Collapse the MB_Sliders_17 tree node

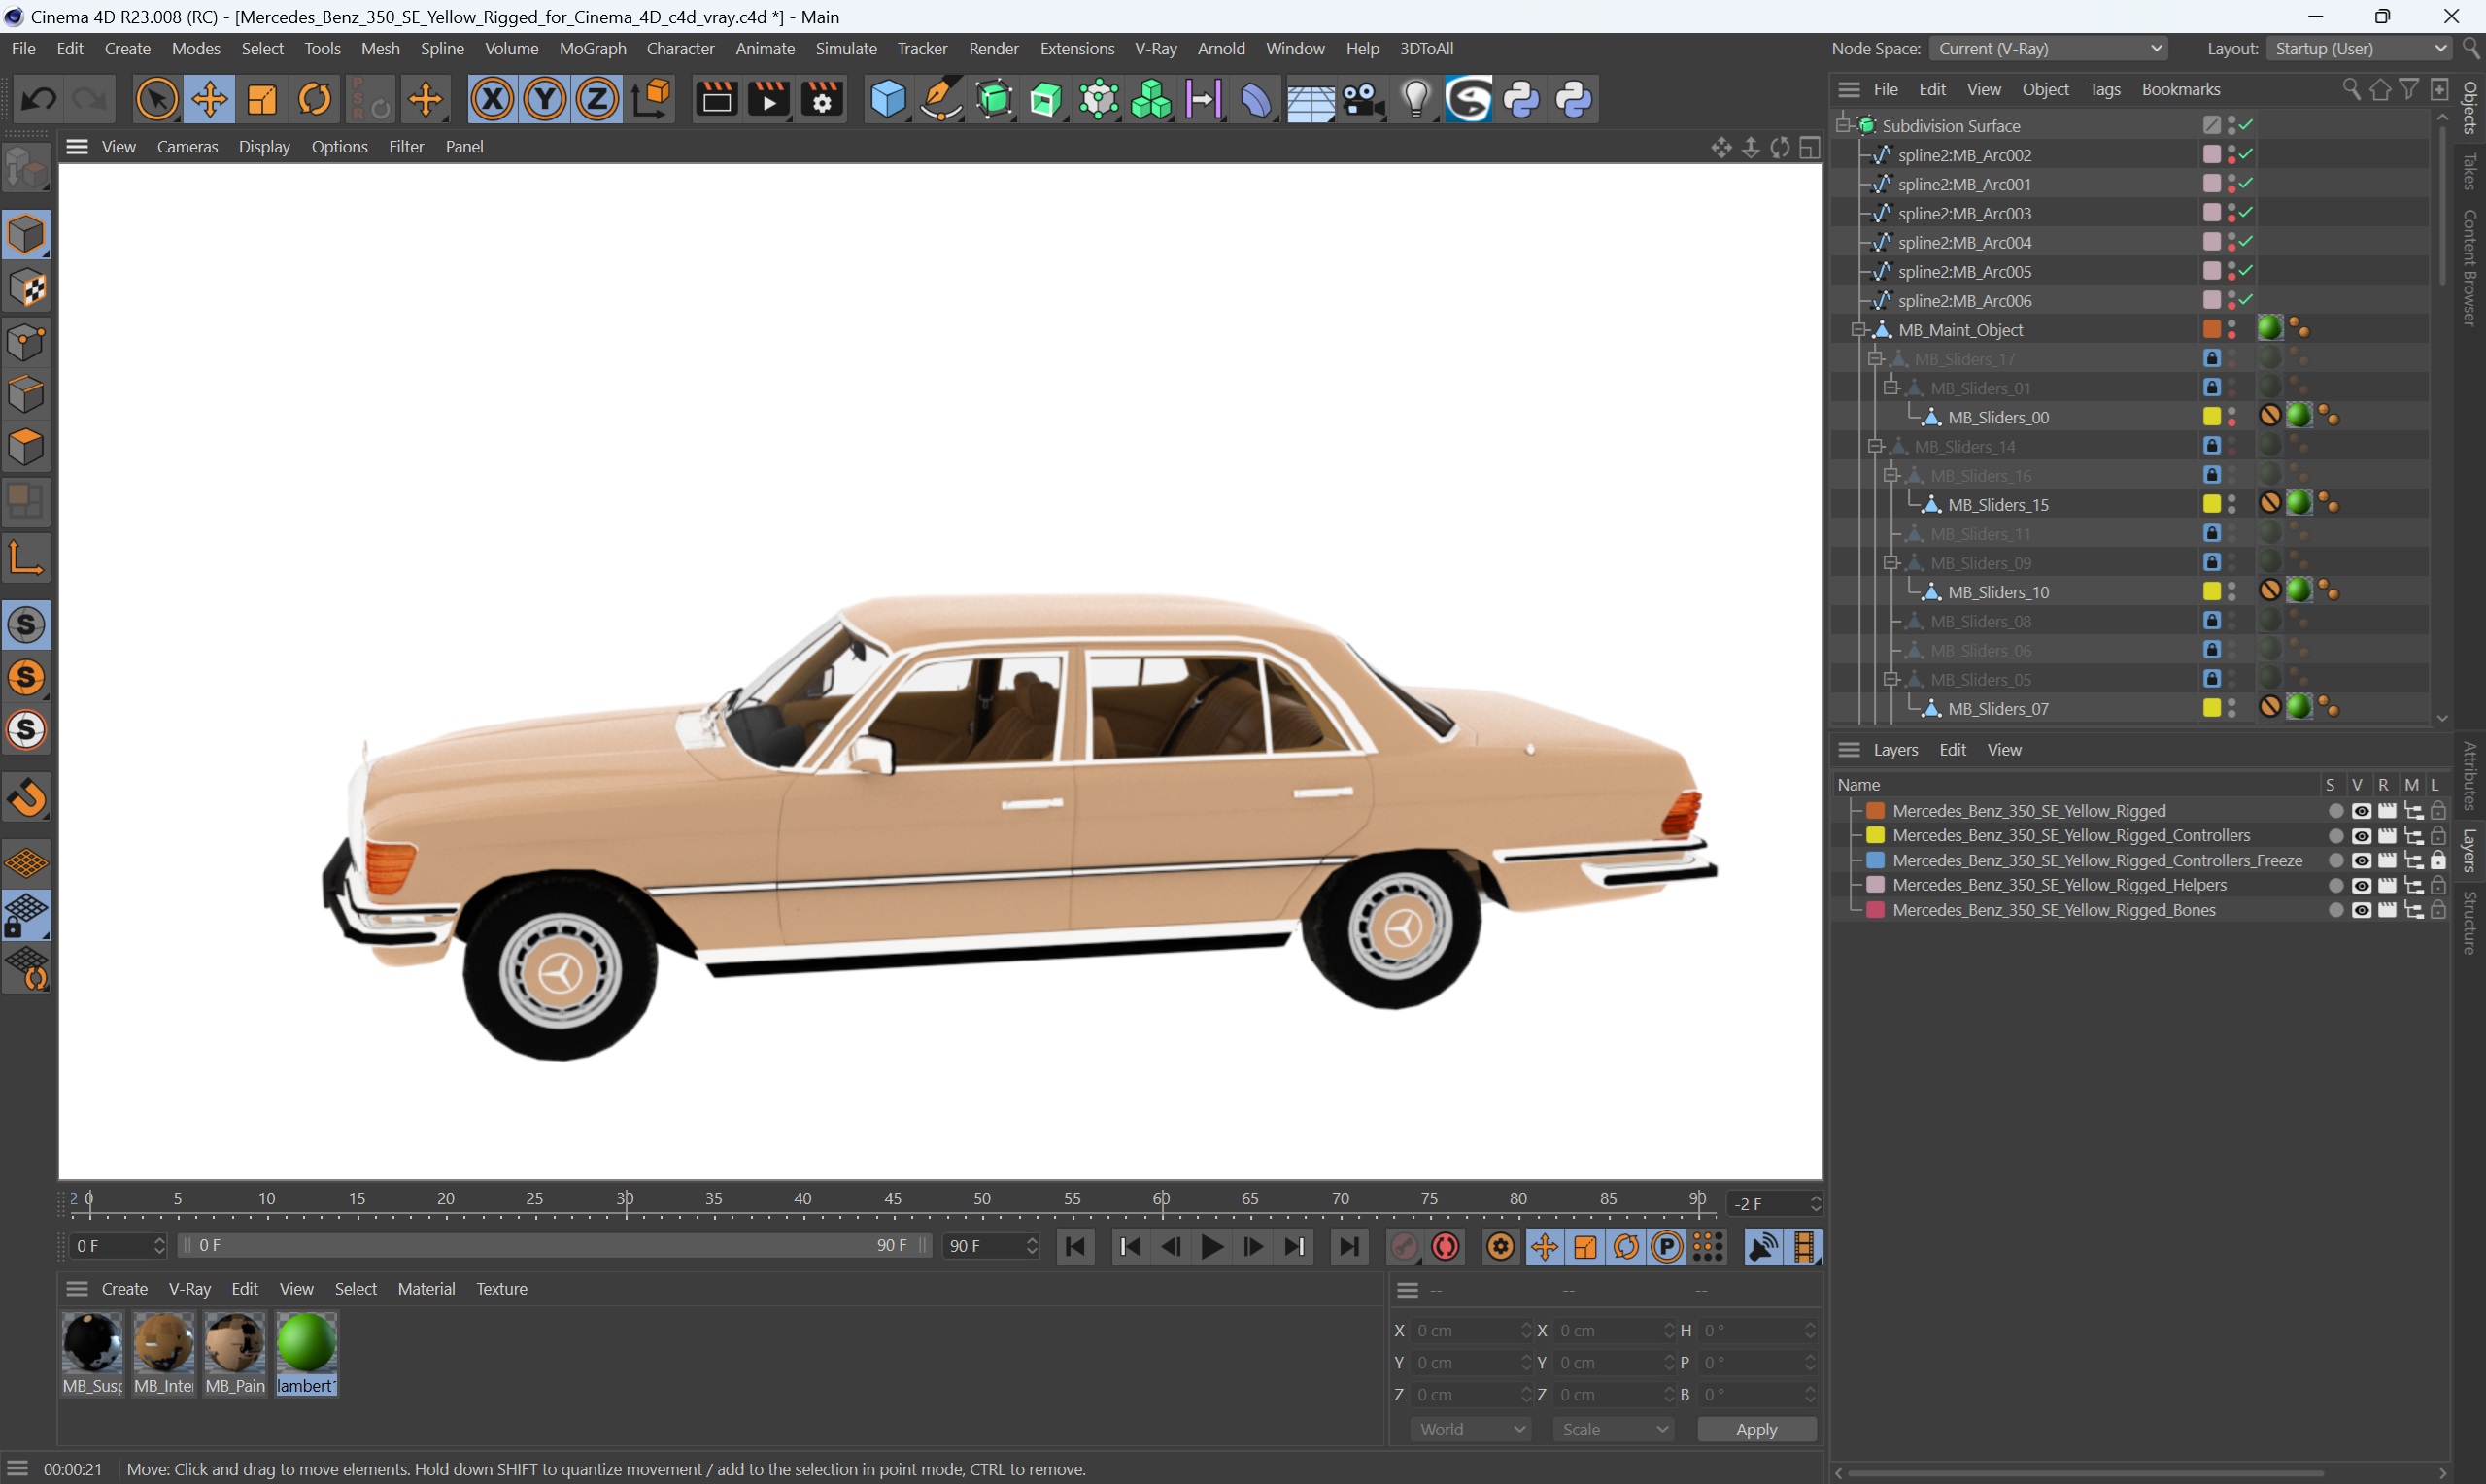pos(1875,359)
